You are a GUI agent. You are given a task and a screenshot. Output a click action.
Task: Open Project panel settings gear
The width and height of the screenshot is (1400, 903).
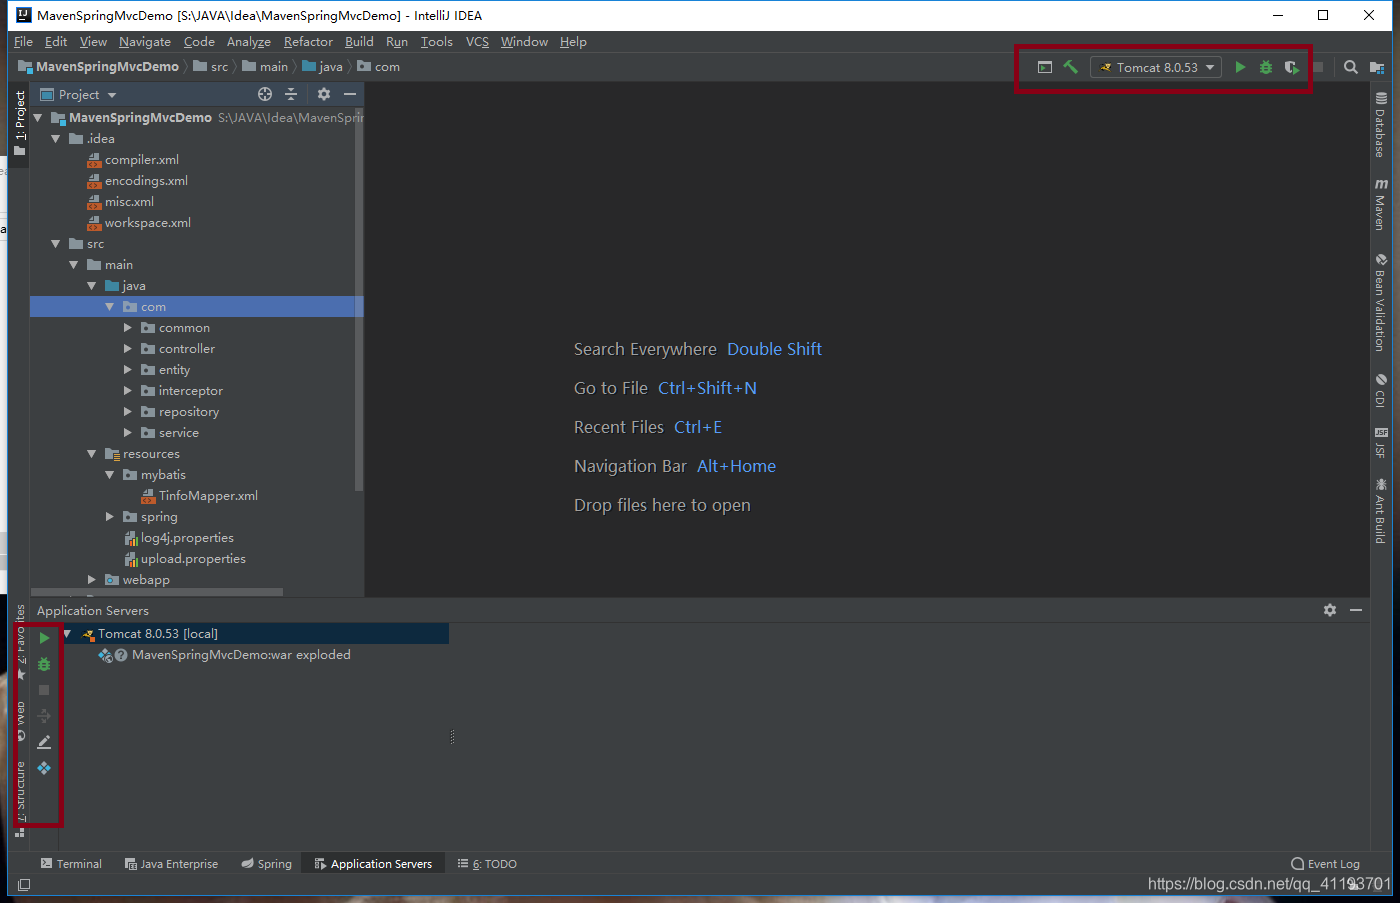click(x=324, y=94)
